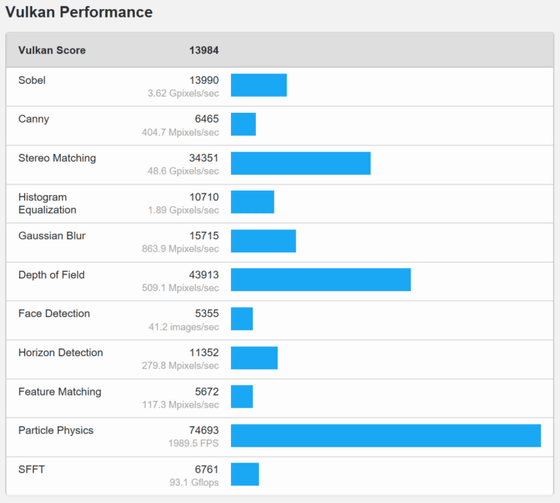Click the 1.89 Gpixels/sec rate

183,210
